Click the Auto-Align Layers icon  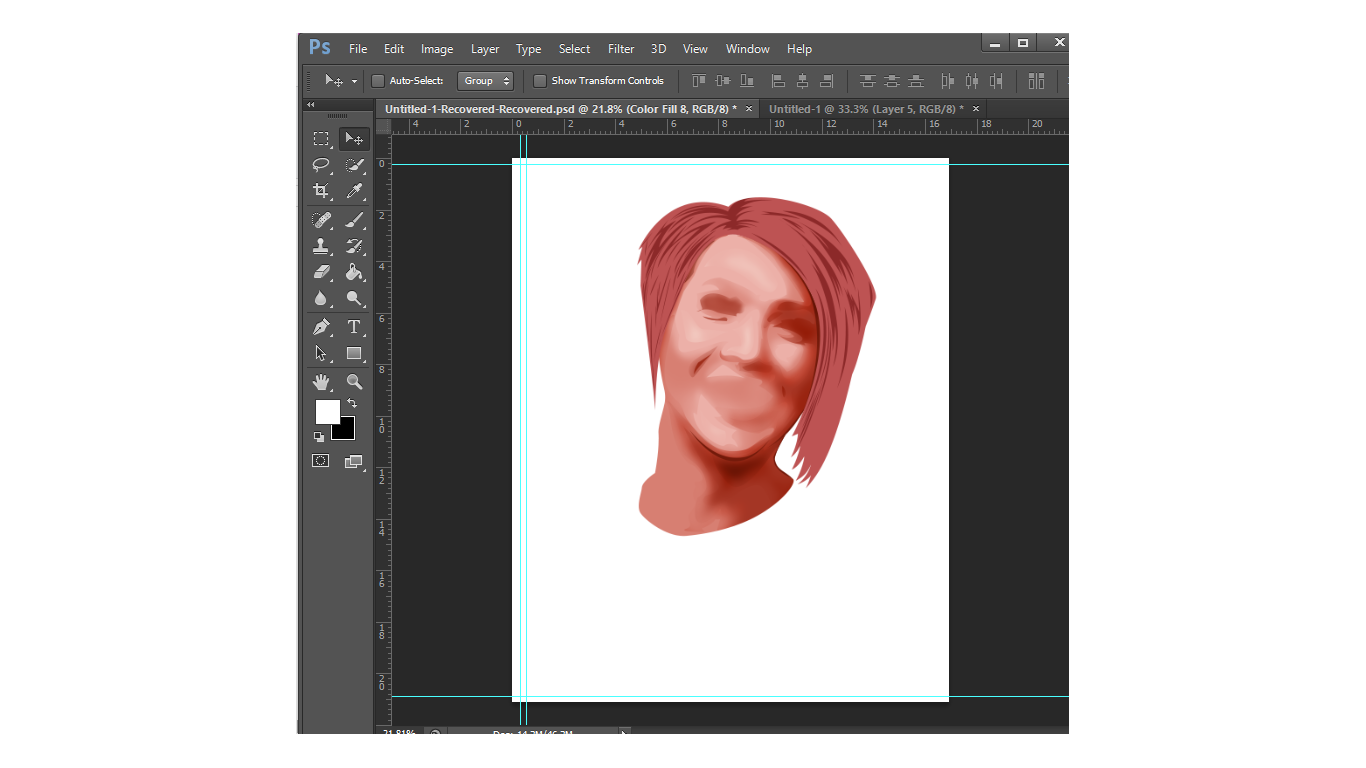point(1036,81)
